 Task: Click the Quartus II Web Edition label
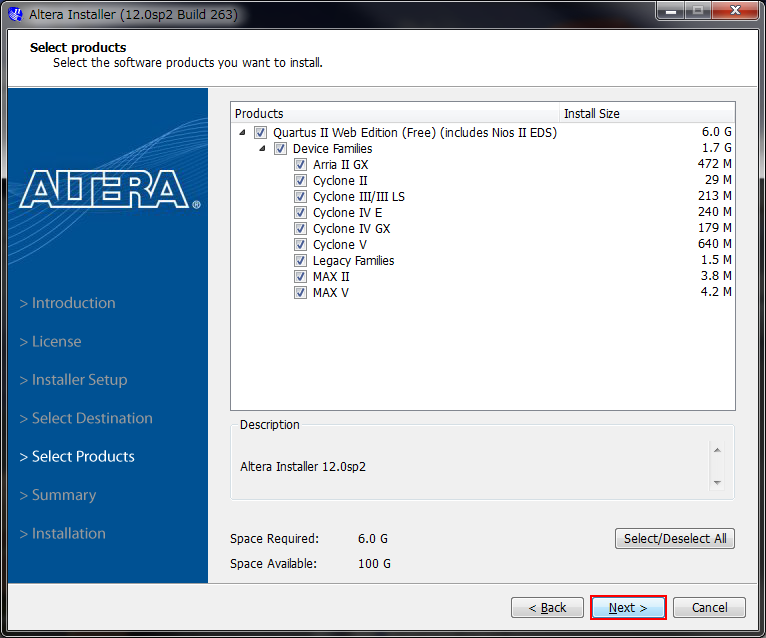click(415, 132)
